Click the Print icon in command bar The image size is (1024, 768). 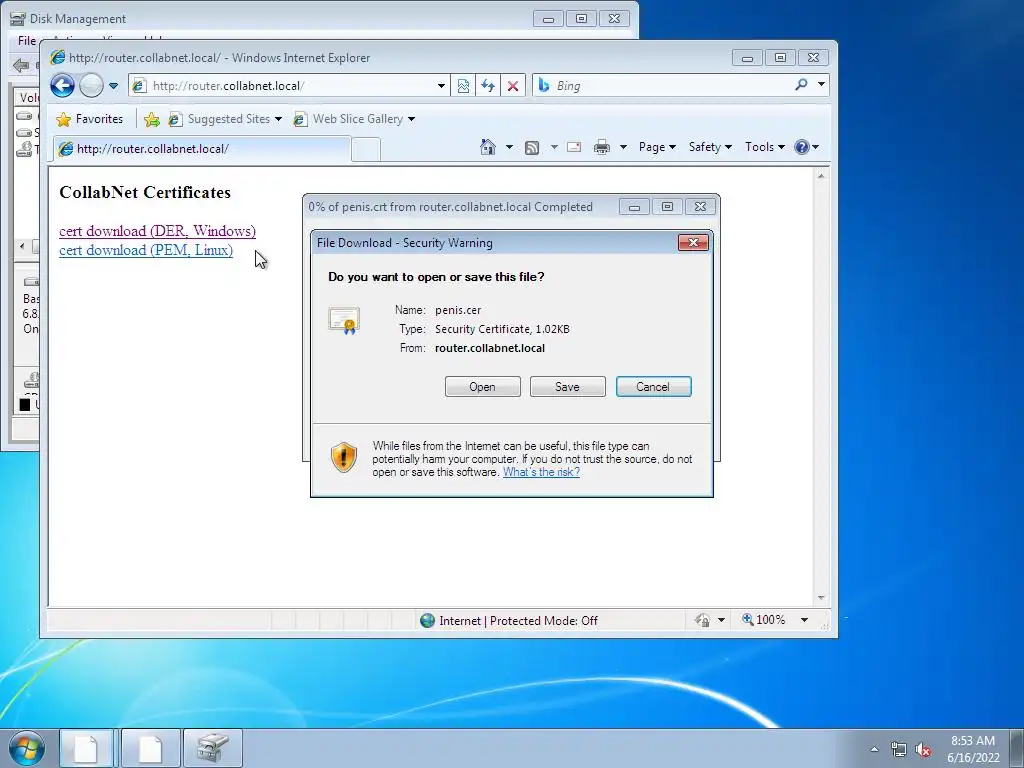click(x=601, y=147)
